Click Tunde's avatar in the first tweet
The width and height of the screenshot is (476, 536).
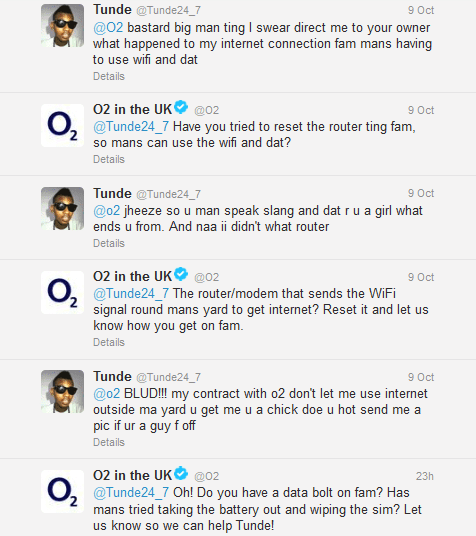pos(62,25)
